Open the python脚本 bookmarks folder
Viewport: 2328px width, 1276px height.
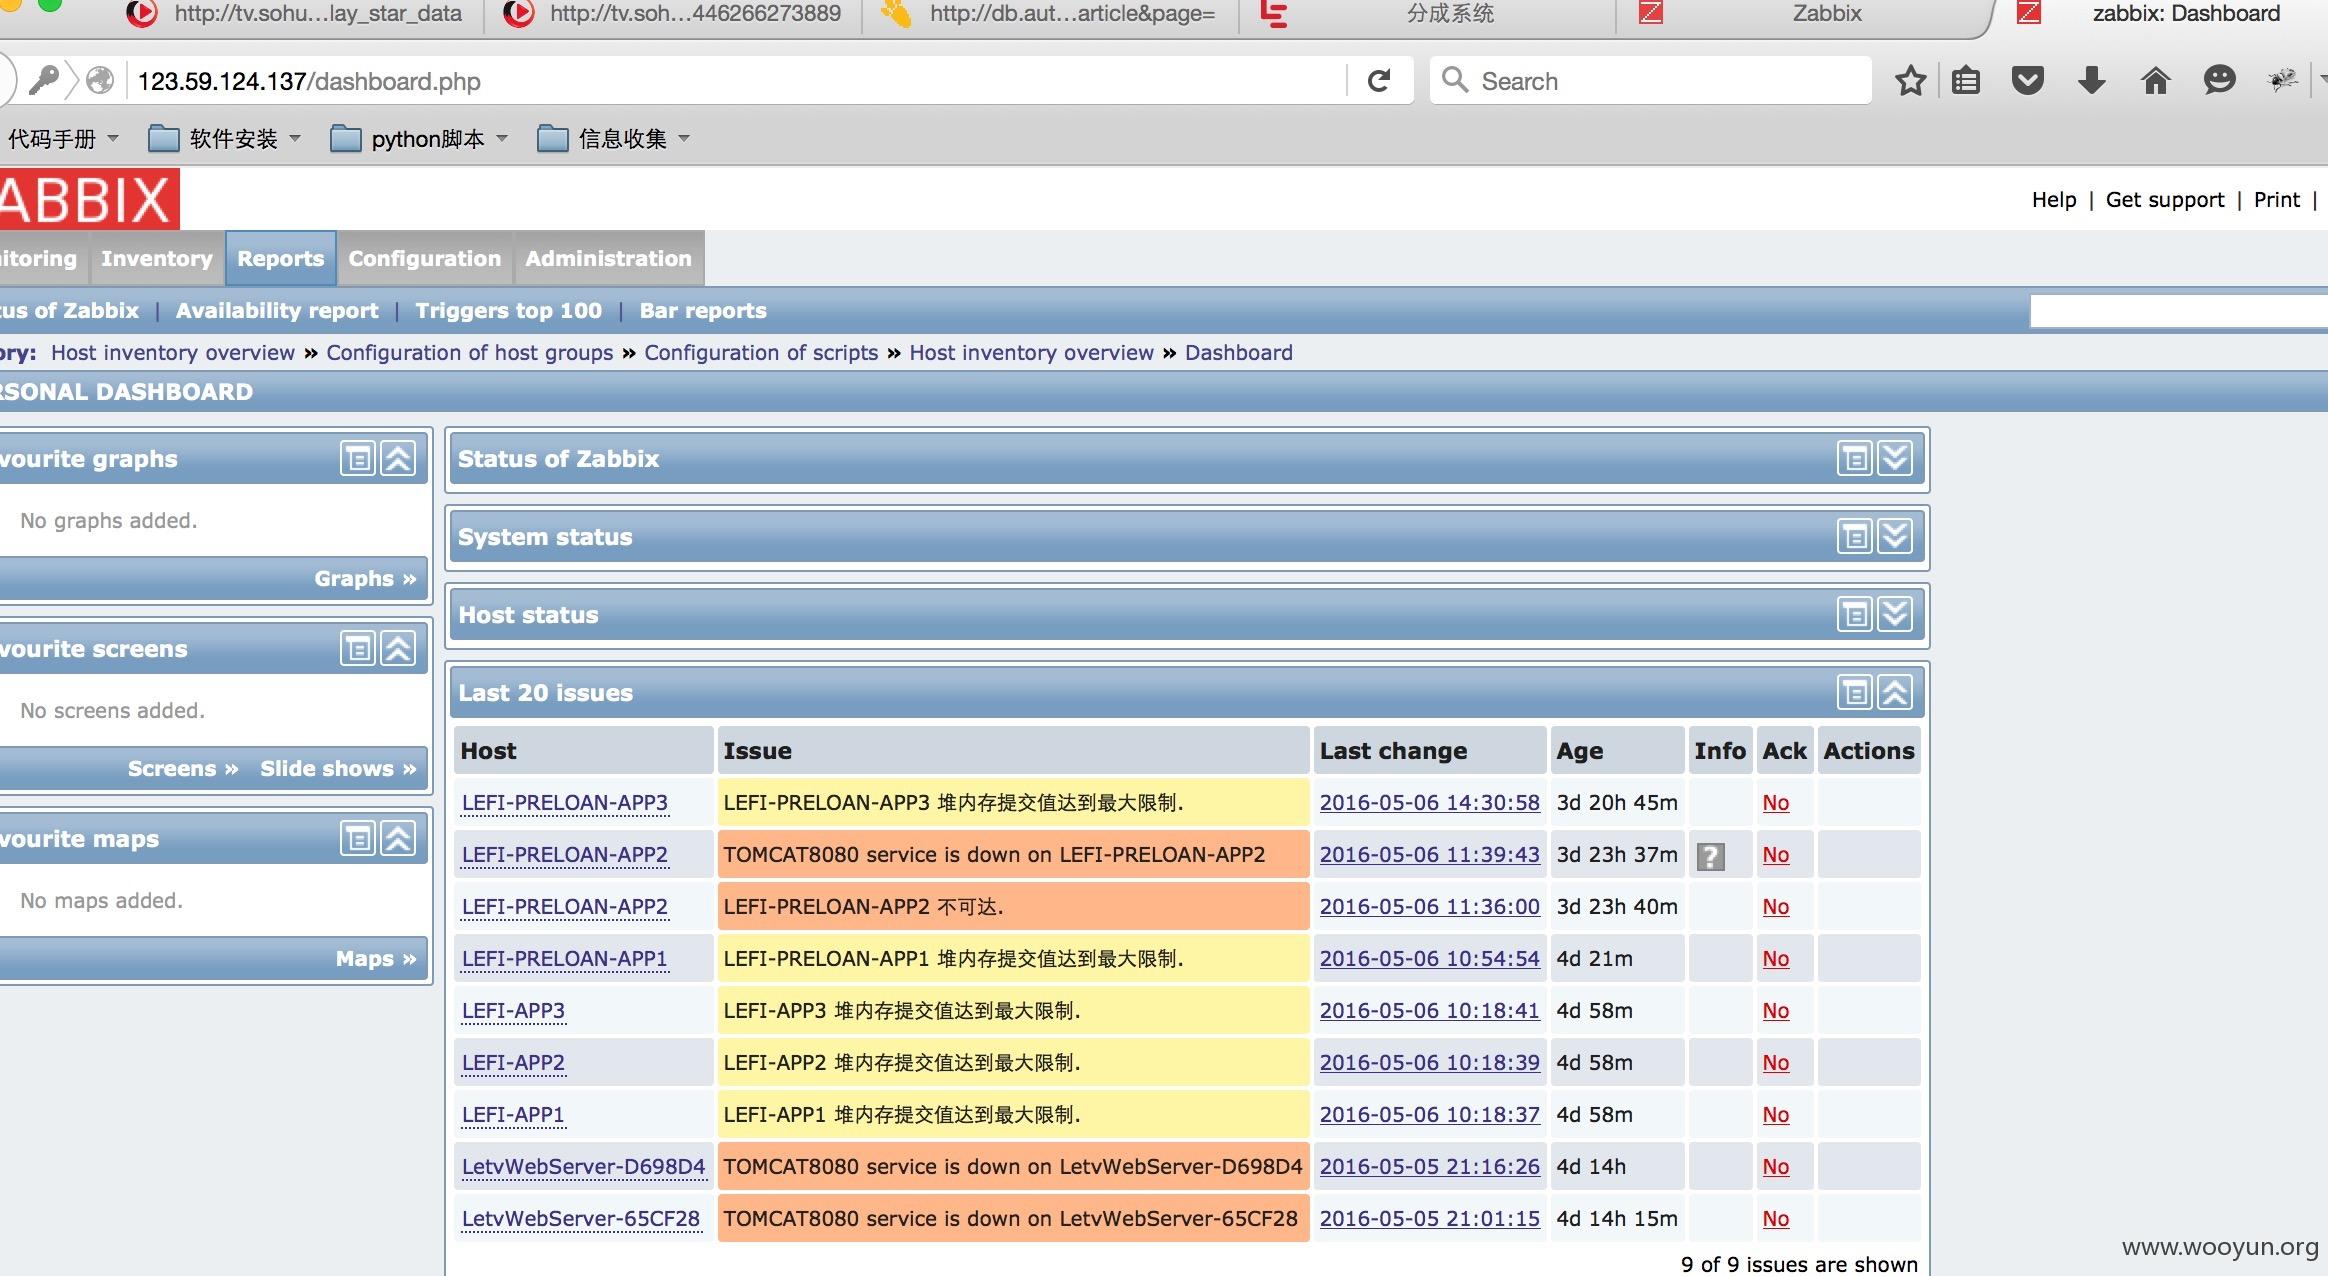click(419, 139)
